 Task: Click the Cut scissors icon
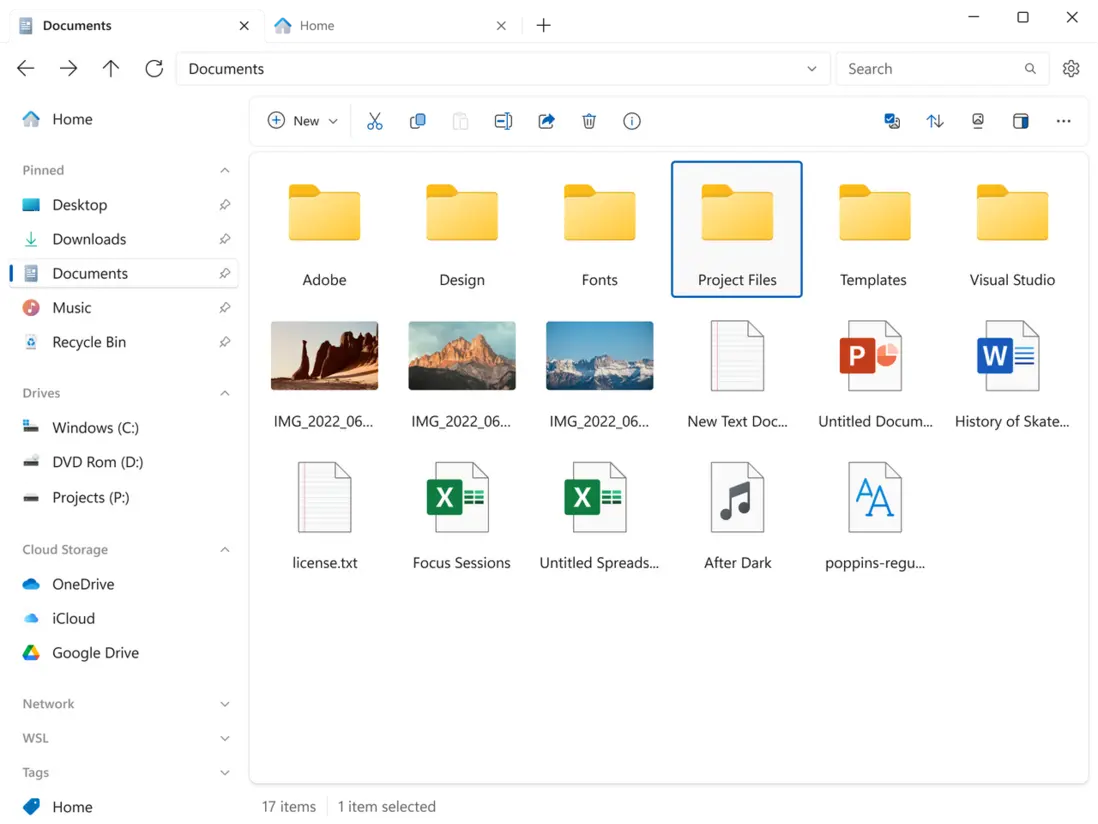pos(375,121)
